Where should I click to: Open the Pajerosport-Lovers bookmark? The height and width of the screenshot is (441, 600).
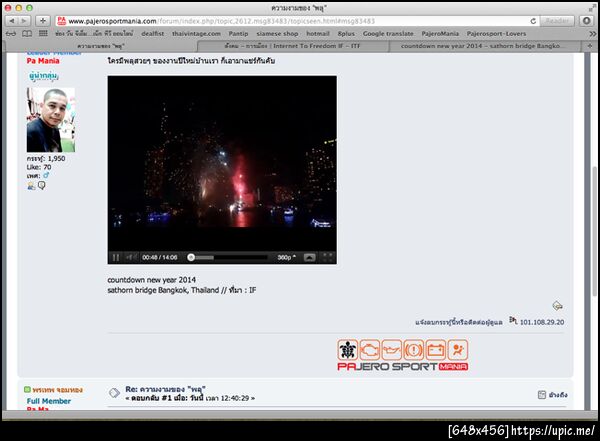pos(496,34)
